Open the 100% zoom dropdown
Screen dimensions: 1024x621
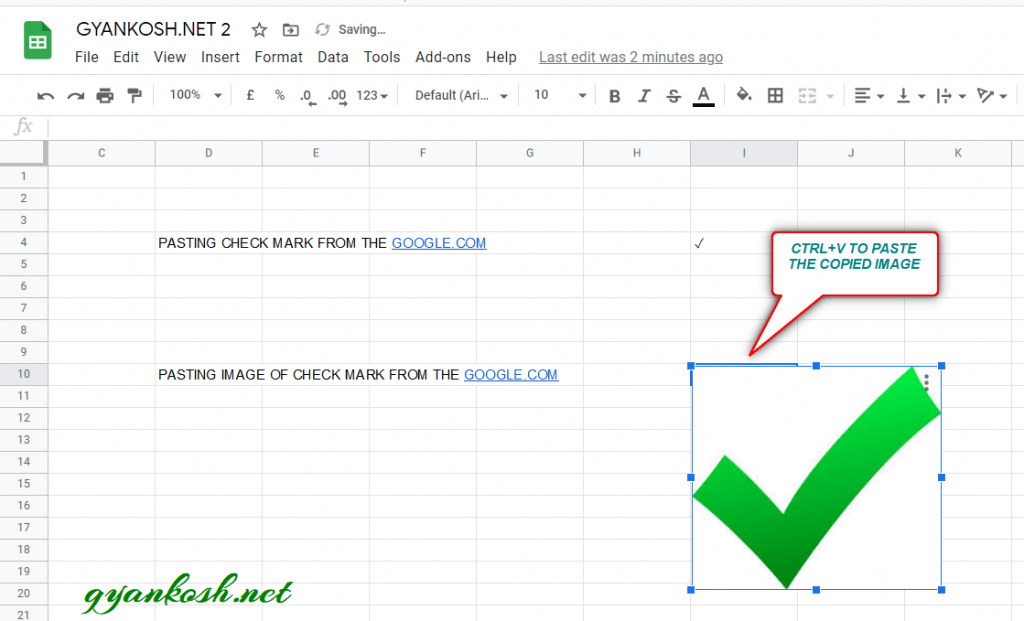pyautogui.click(x=195, y=95)
